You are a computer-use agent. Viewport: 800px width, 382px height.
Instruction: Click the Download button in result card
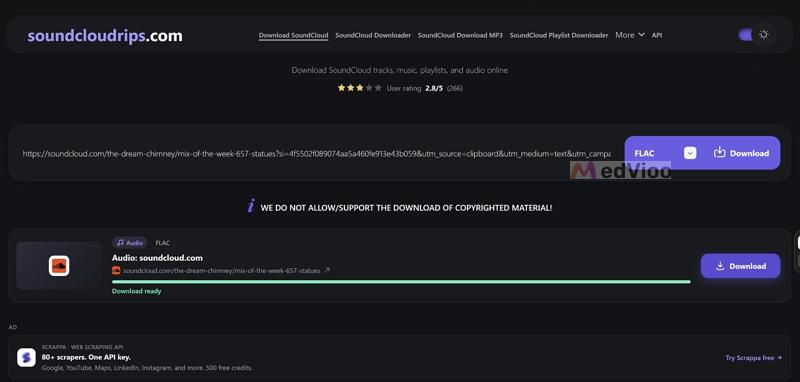coord(740,266)
